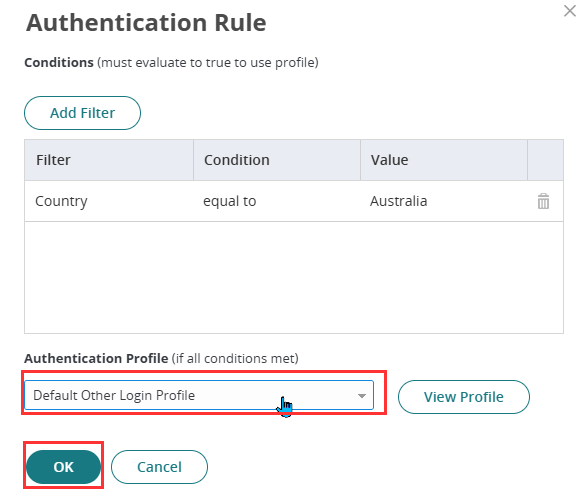The width and height of the screenshot is (579, 501).
Task: Click the Add Filter button
Action: [x=82, y=113]
